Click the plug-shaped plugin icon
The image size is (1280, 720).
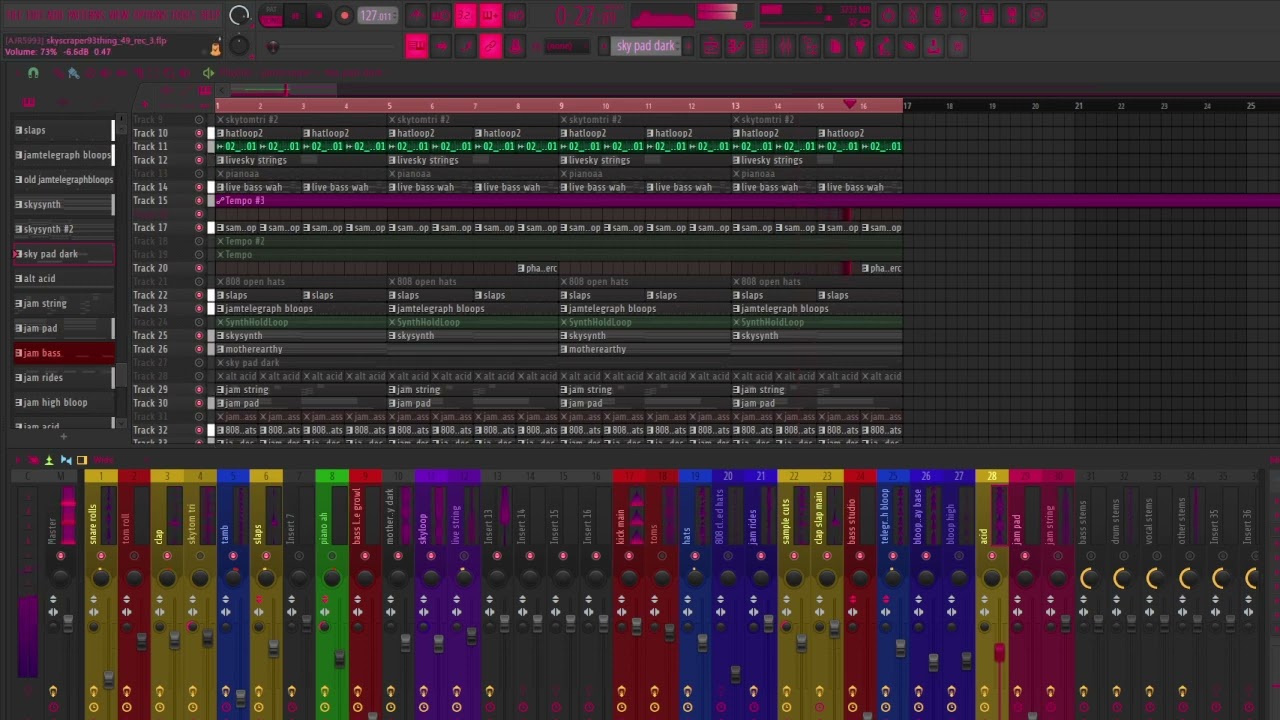click(x=859, y=46)
